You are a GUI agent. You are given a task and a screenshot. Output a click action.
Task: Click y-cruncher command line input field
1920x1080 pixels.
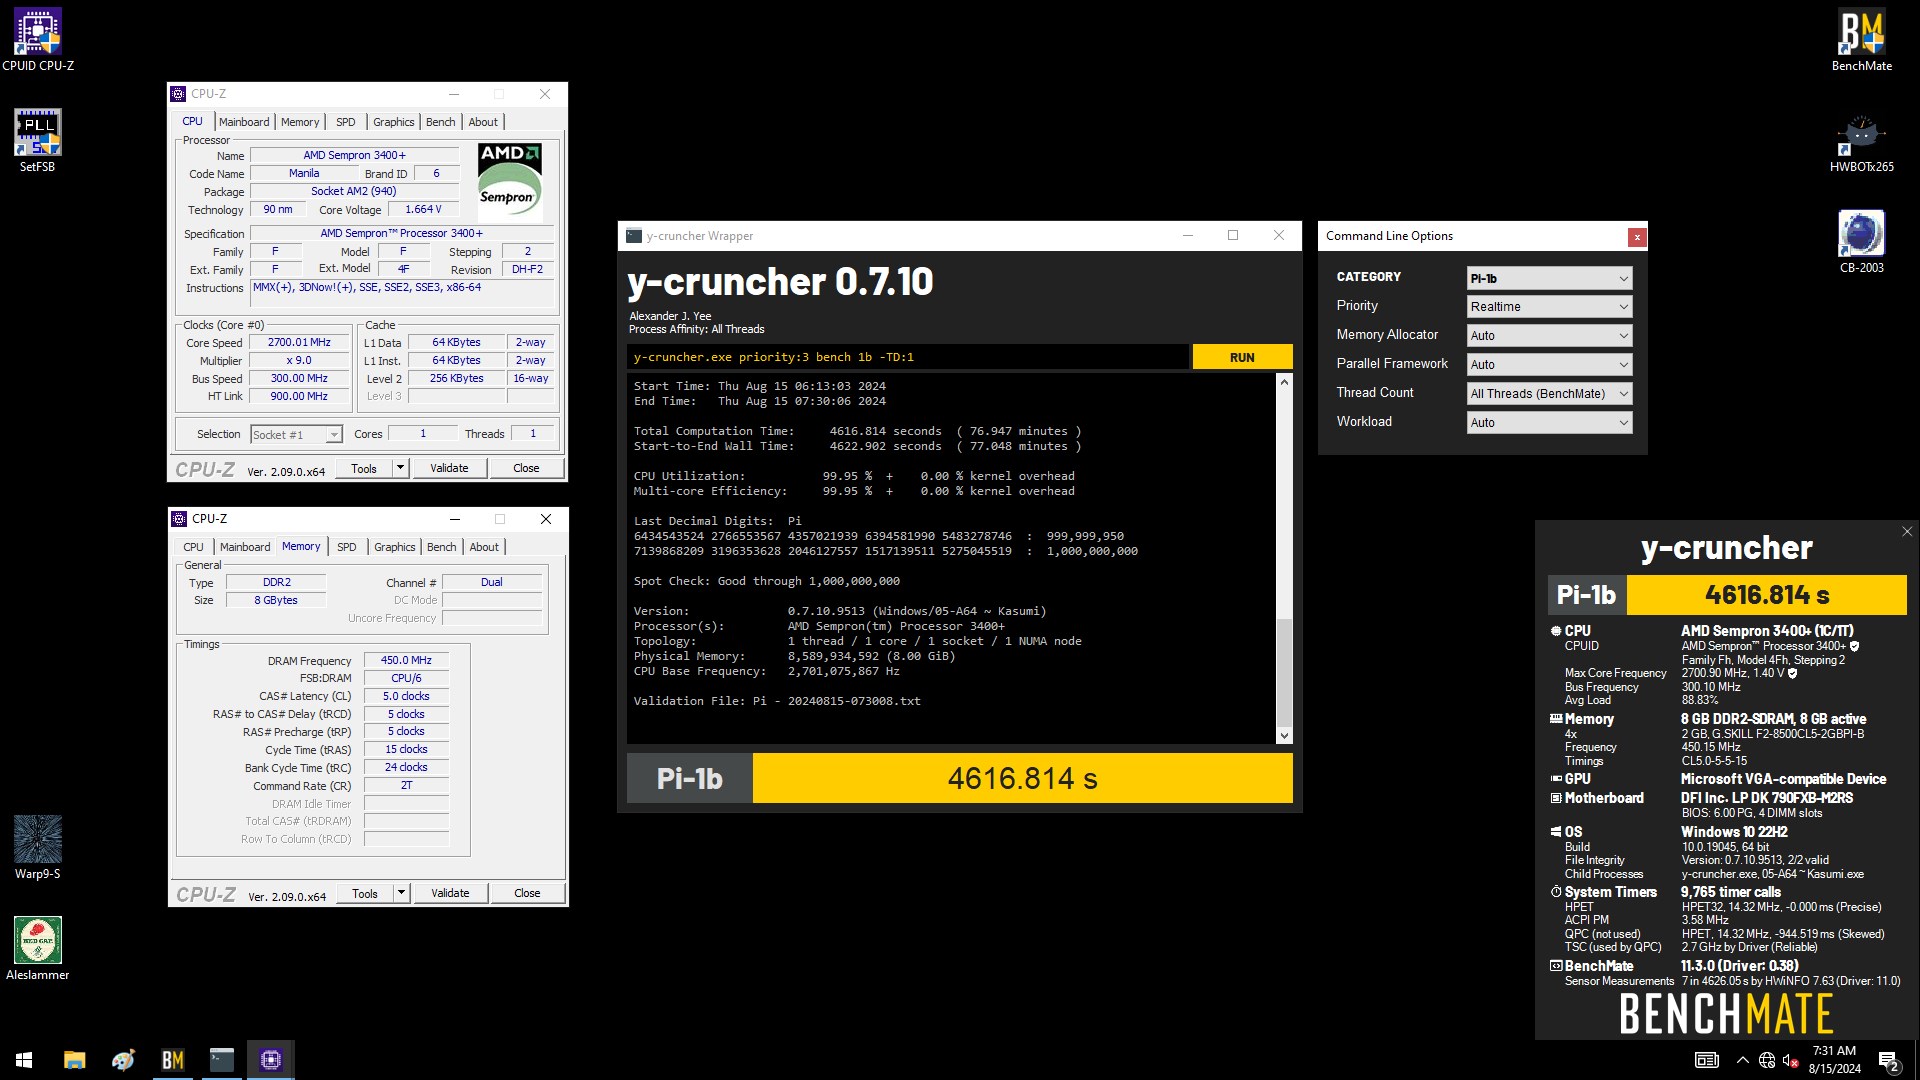pos(908,357)
